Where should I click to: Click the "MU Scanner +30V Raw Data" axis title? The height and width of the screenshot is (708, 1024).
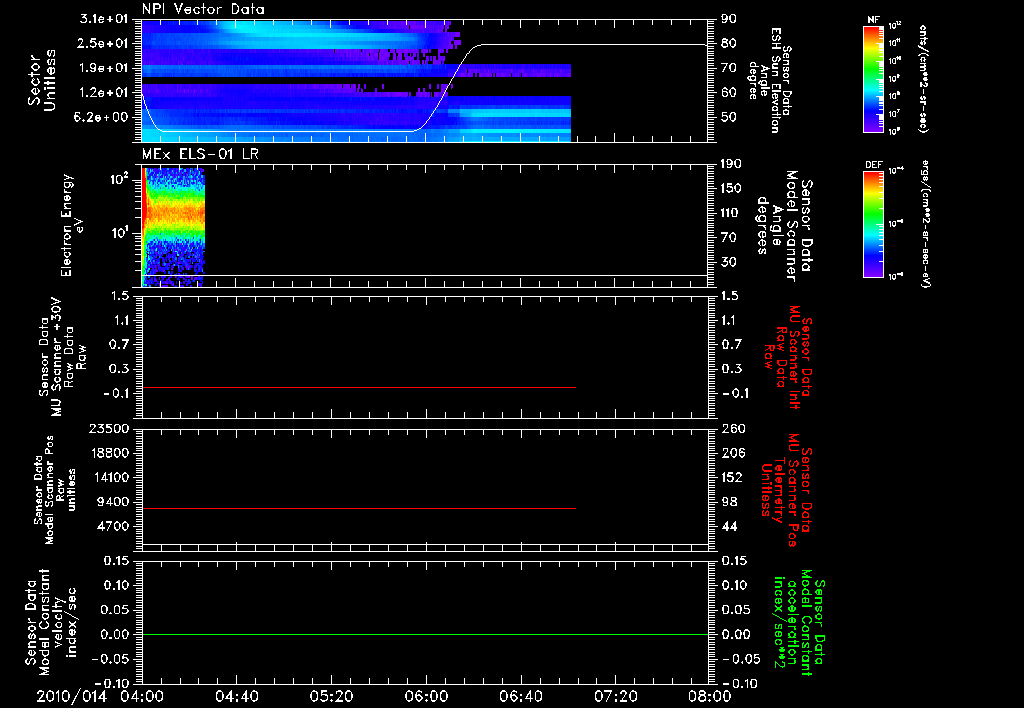pyautogui.click(x=62, y=357)
